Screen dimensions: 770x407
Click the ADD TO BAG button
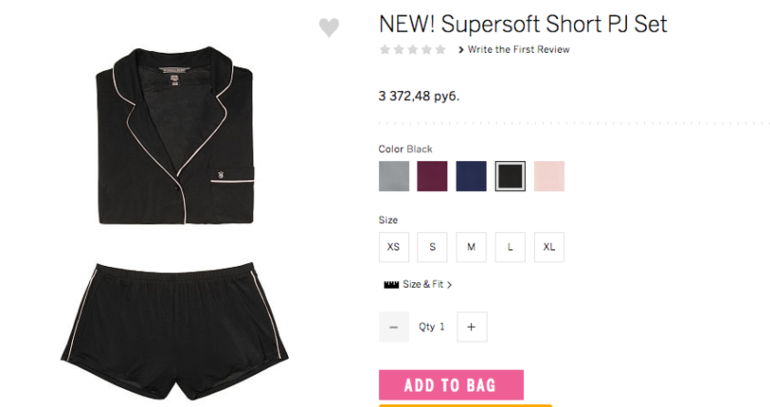coord(451,385)
